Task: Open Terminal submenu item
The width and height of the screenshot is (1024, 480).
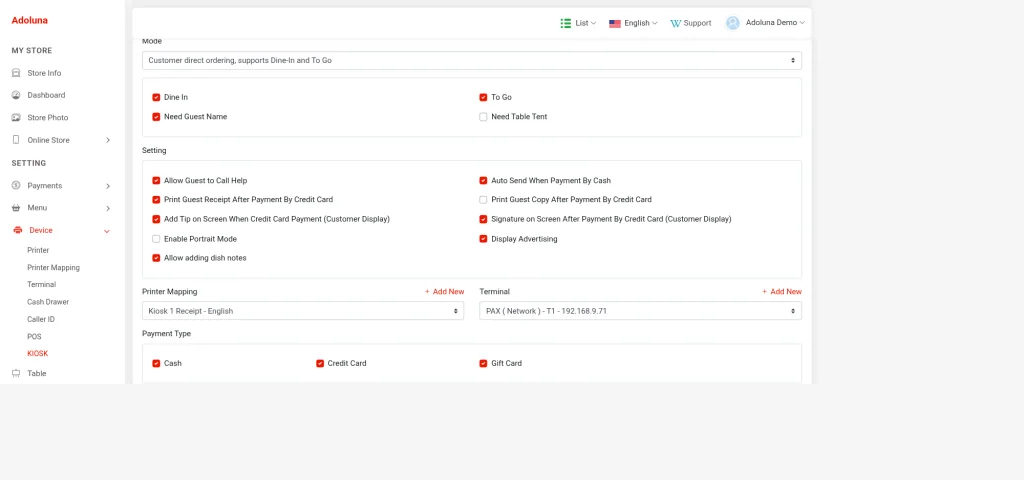Action: pos(42,285)
